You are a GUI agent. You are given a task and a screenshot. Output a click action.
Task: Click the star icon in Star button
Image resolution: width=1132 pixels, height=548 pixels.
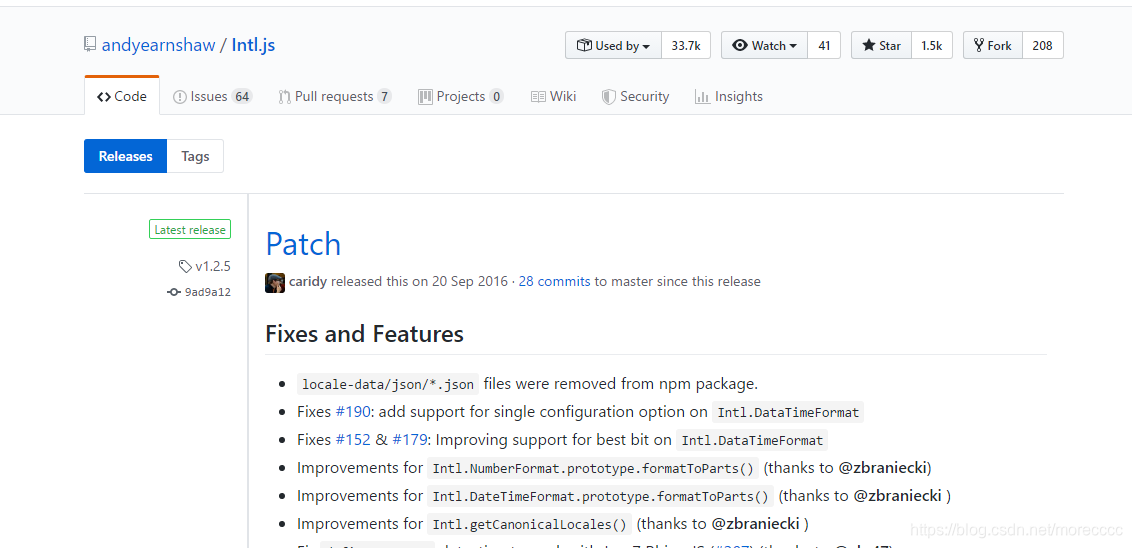[868, 45]
